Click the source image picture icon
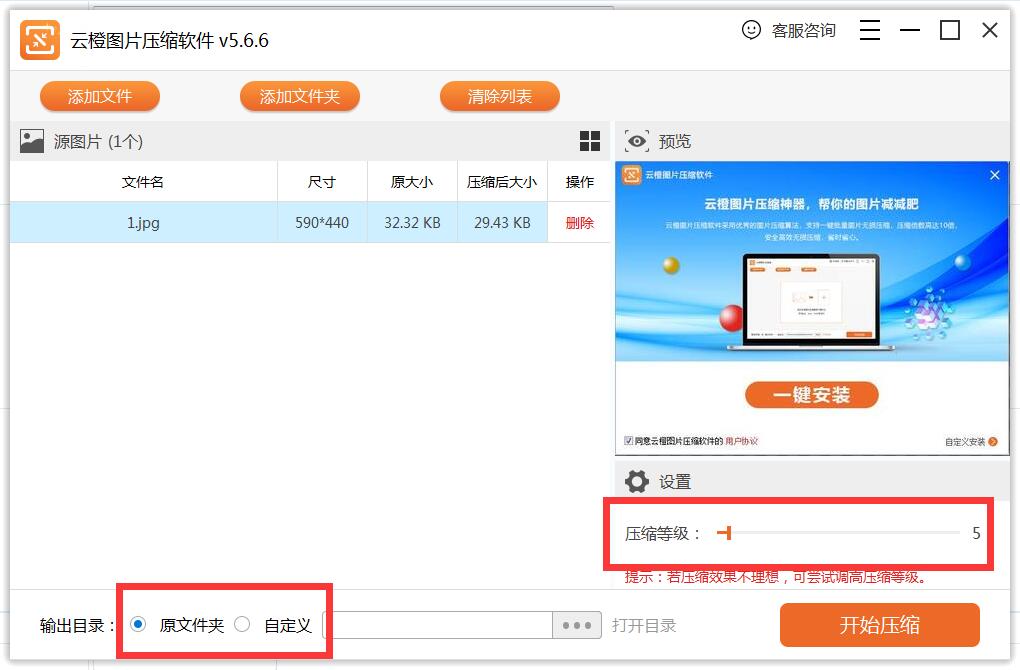The width and height of the screenshot is (1020, 670). pyautogui.click(x=32, y=141)
